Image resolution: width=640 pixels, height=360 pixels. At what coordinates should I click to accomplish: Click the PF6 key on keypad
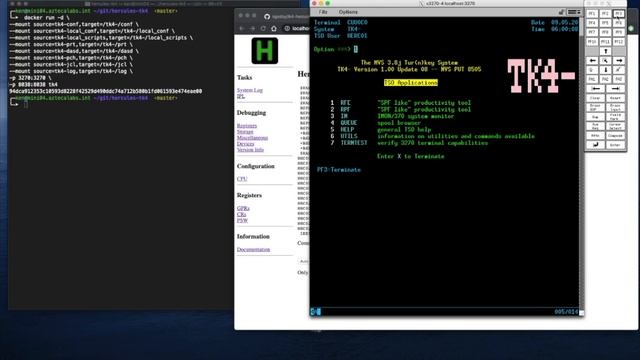tap(619, 23)
